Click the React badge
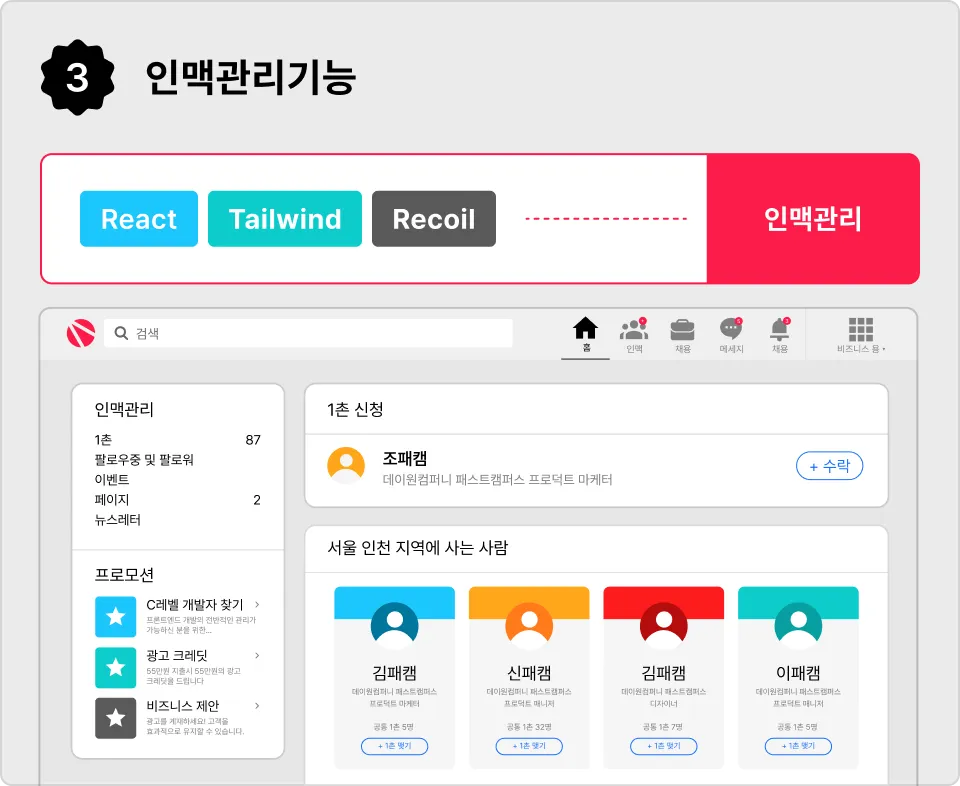 tap(139, 219)
